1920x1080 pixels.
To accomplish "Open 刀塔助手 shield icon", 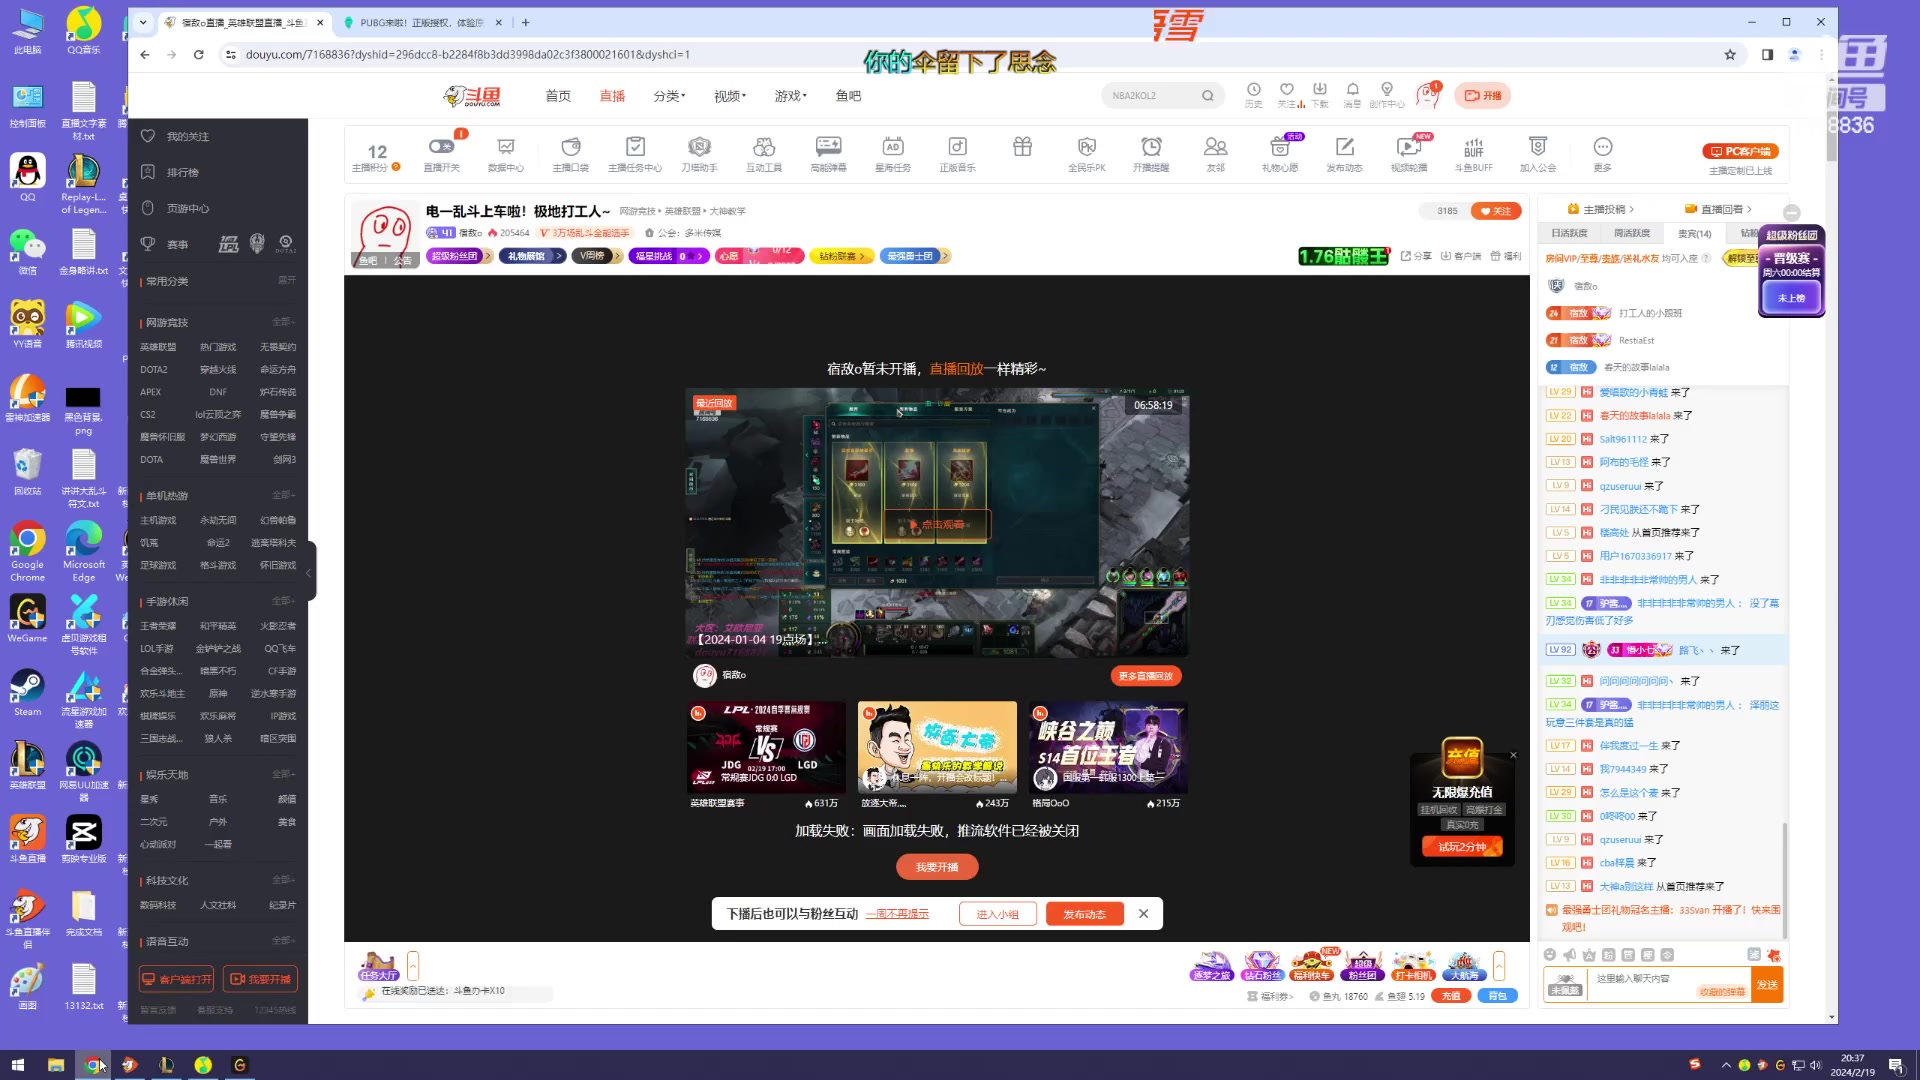I will [699, 147].
